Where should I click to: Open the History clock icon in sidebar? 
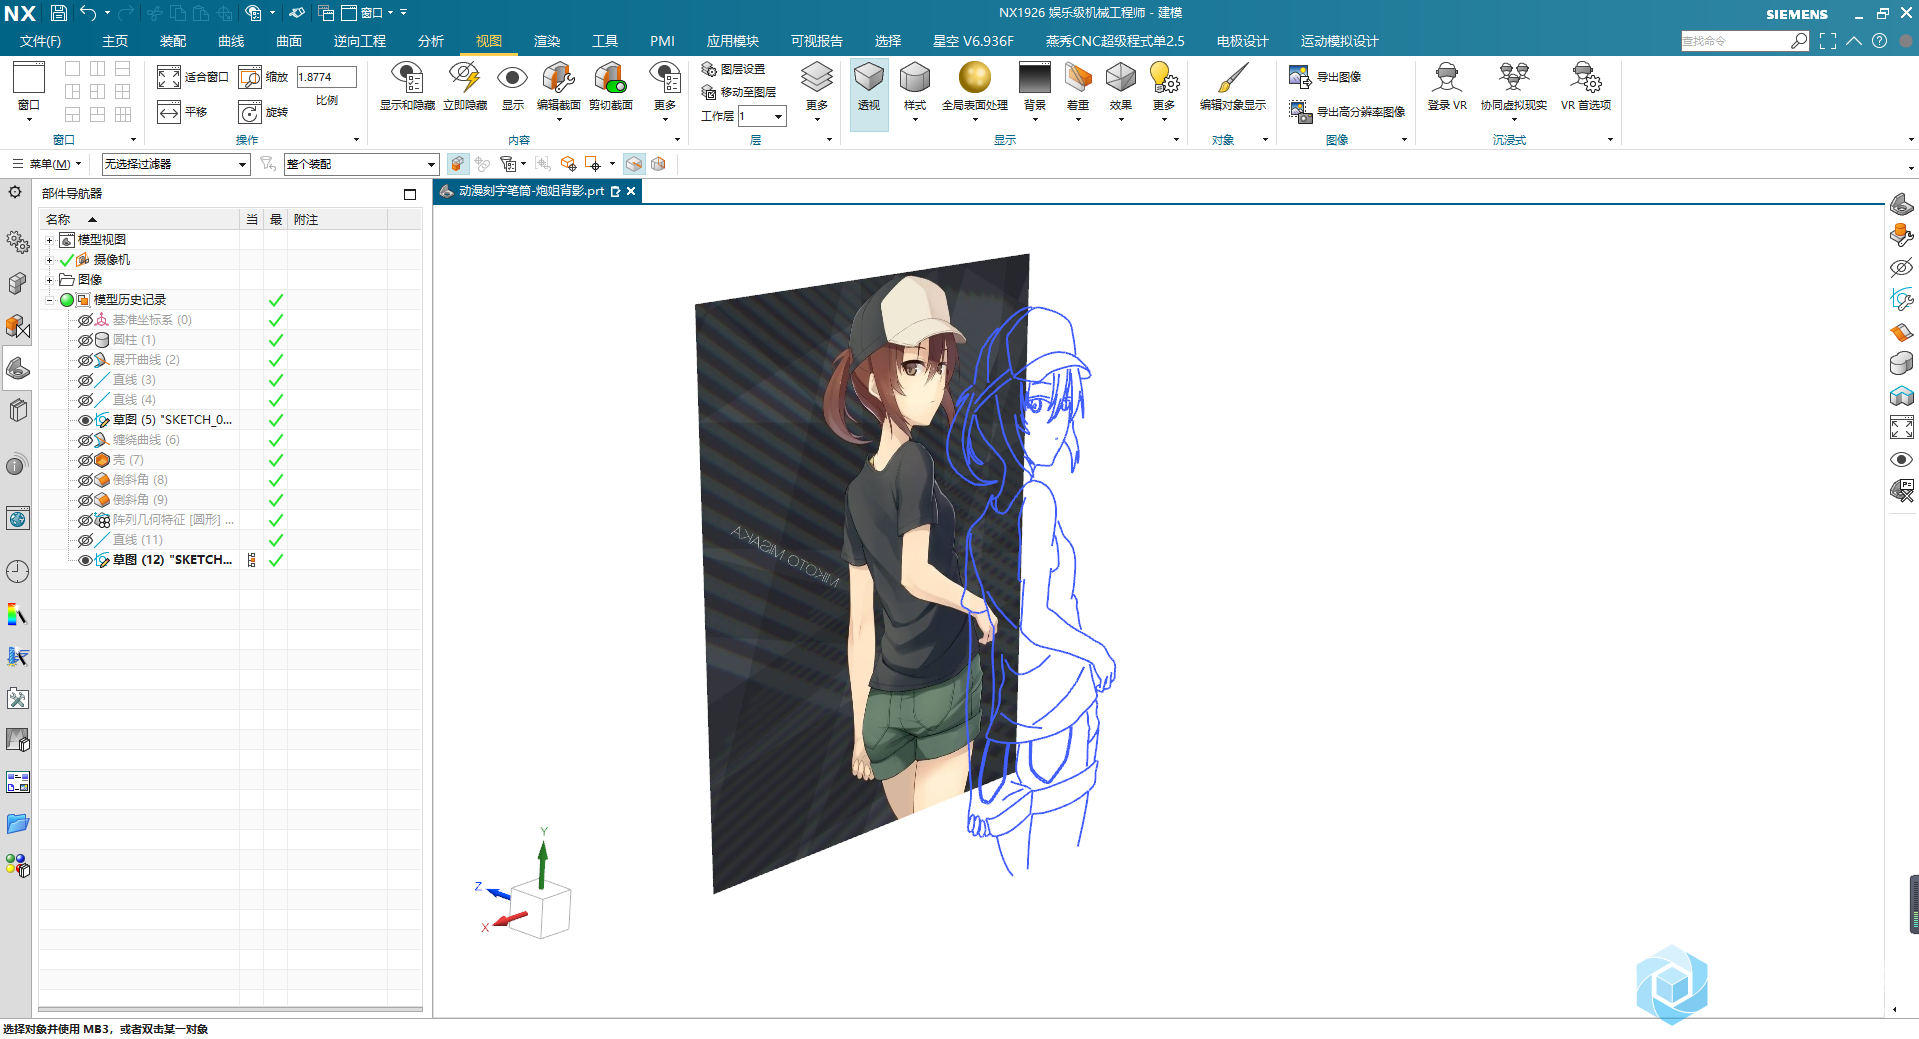pos(17,572)
